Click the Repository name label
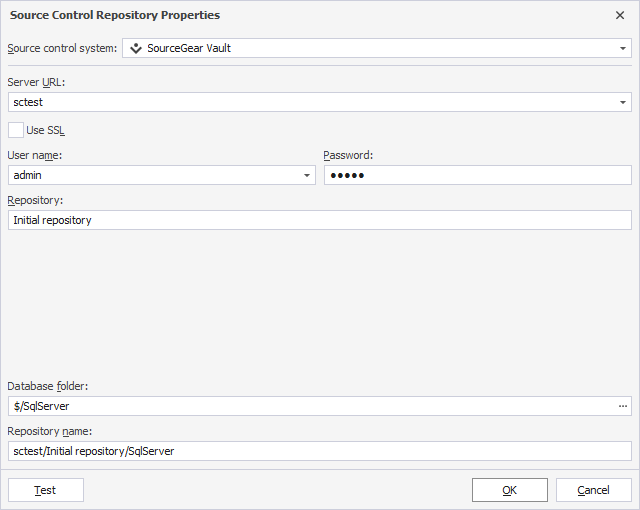 click(50, 431)
